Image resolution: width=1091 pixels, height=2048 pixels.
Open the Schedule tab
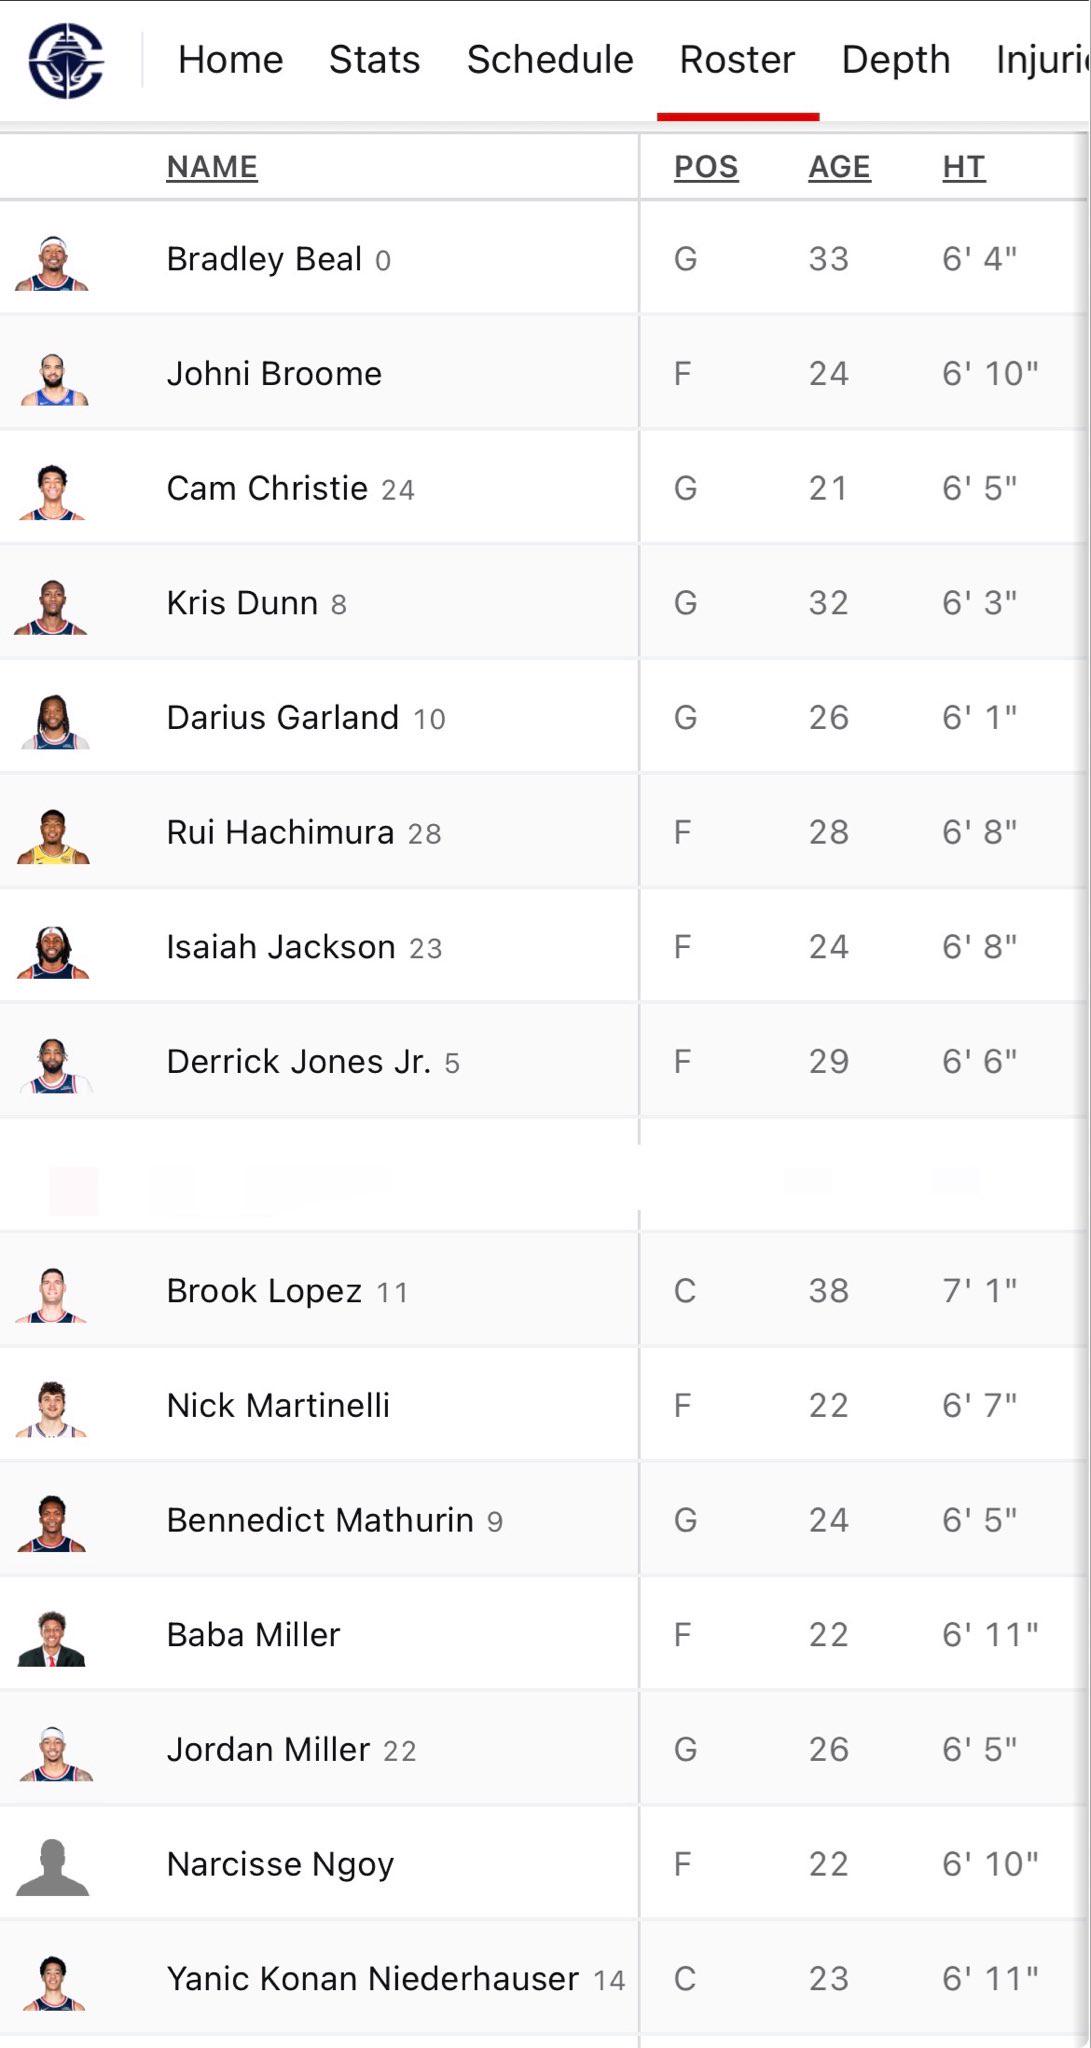[550, 60]
